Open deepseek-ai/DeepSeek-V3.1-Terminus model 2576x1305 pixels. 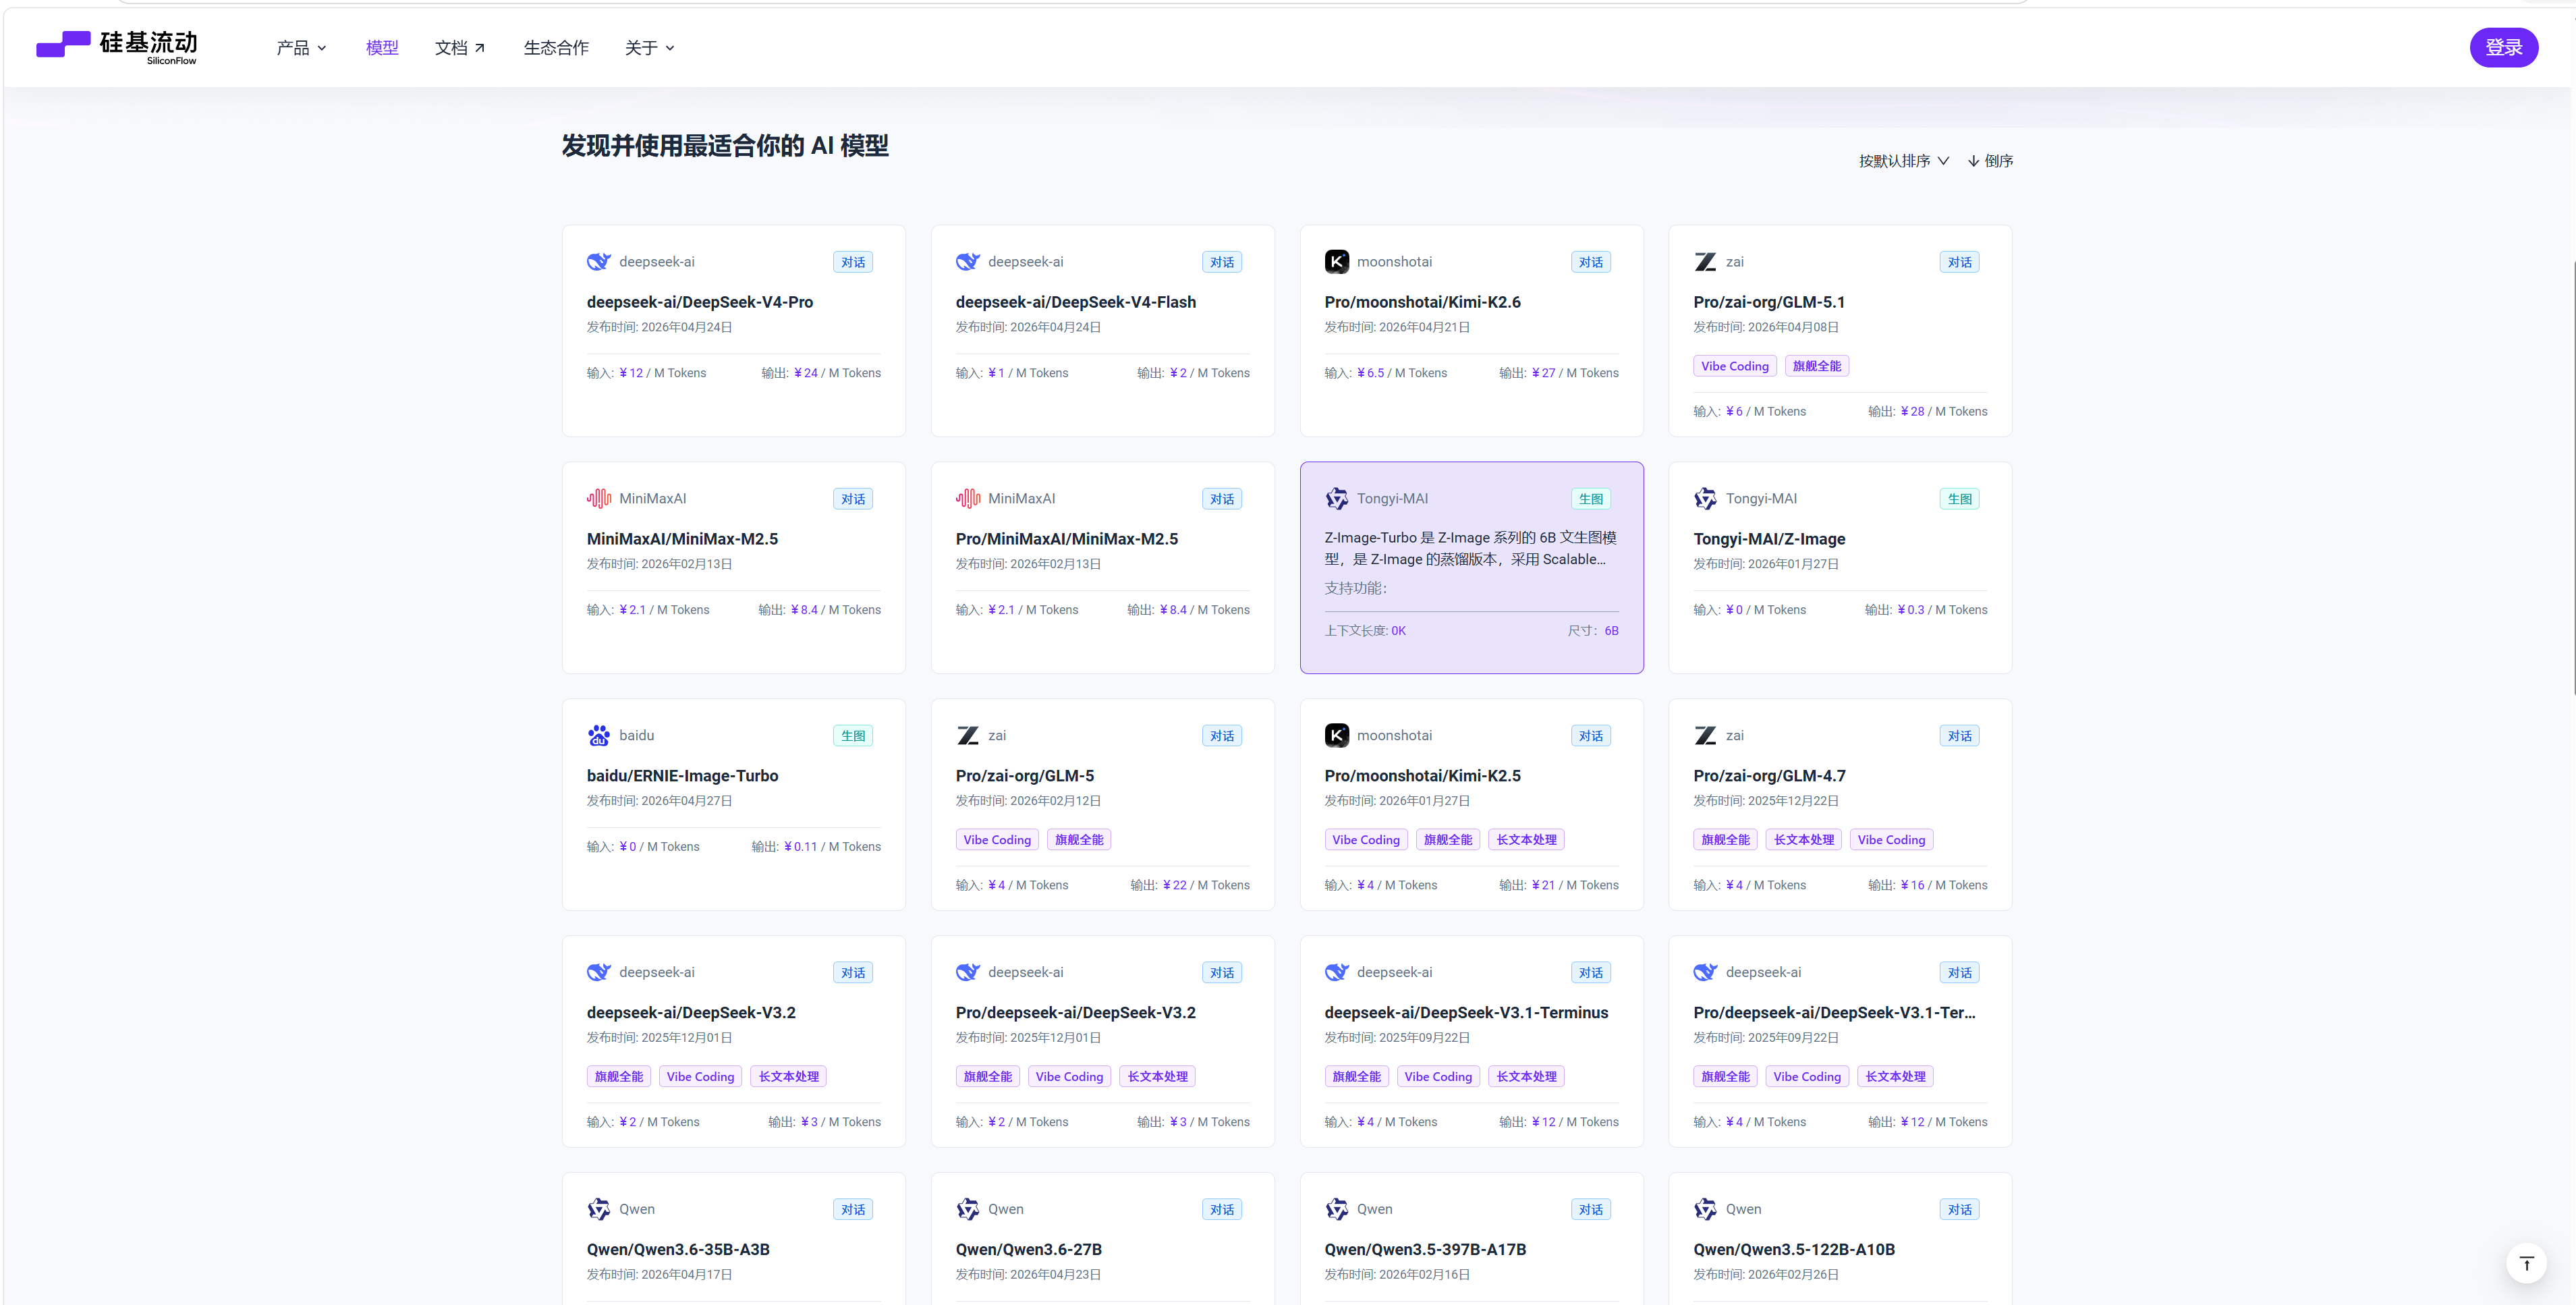point(1466,1013)
